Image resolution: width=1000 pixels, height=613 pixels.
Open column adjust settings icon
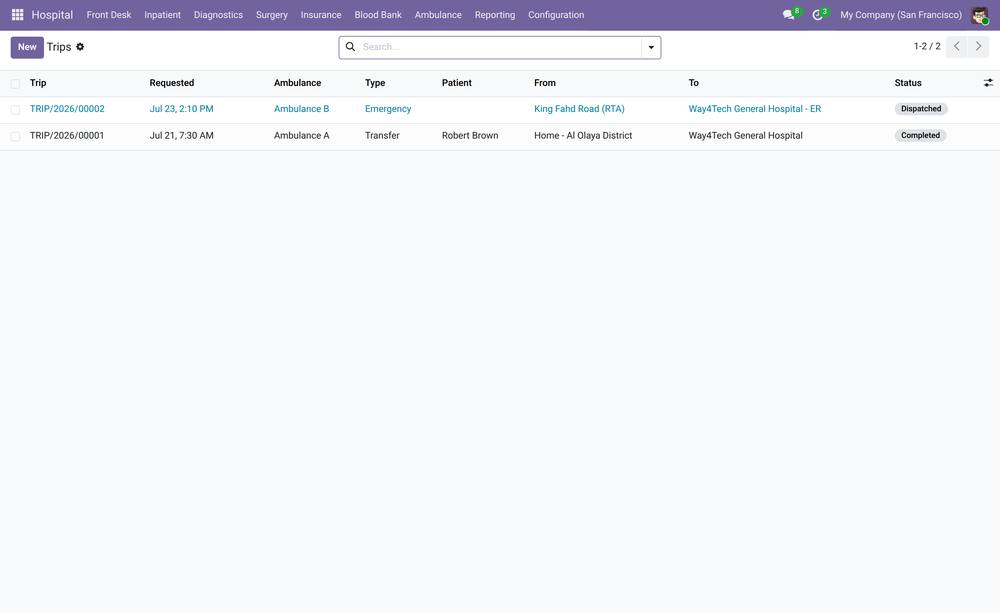click(988, 83)
